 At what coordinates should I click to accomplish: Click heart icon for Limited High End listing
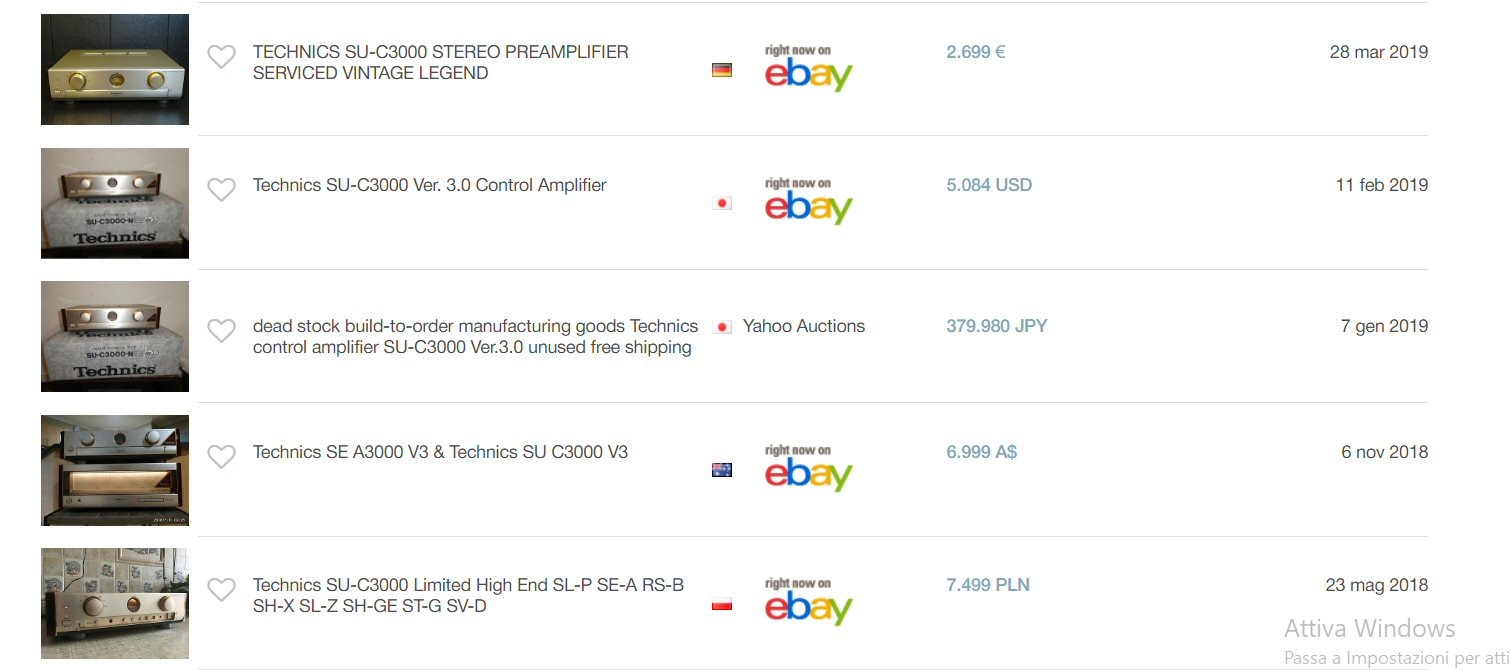click(x=221, y=589)
